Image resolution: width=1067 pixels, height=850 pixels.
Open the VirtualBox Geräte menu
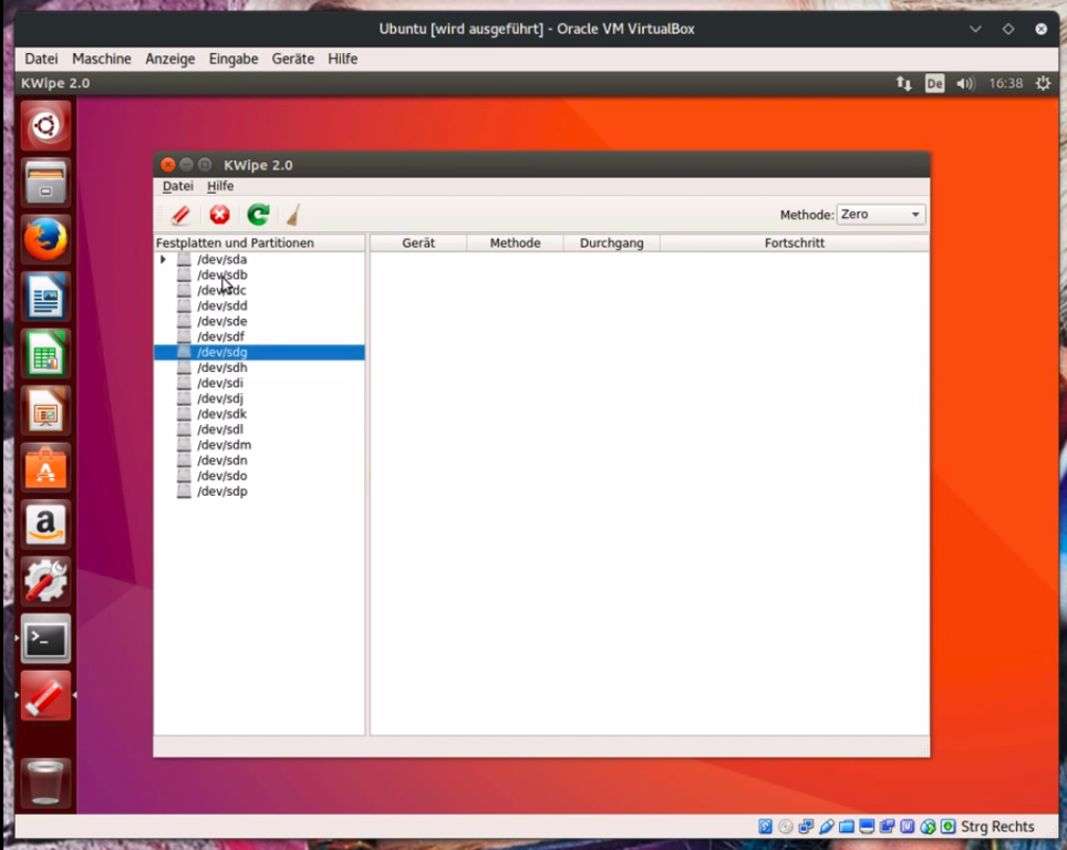tap(292, 59)
